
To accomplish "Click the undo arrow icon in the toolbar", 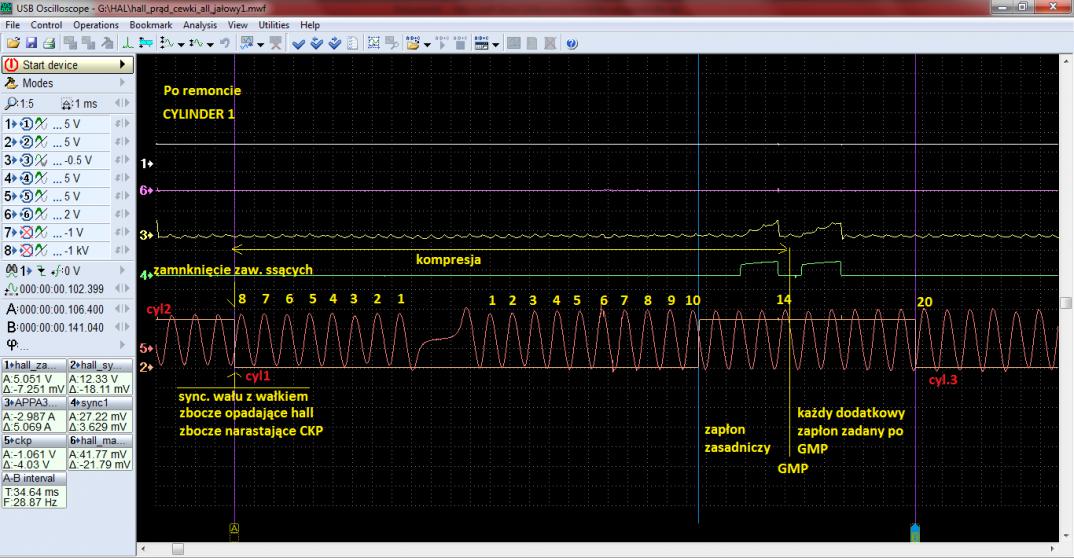I will (225, 44).
